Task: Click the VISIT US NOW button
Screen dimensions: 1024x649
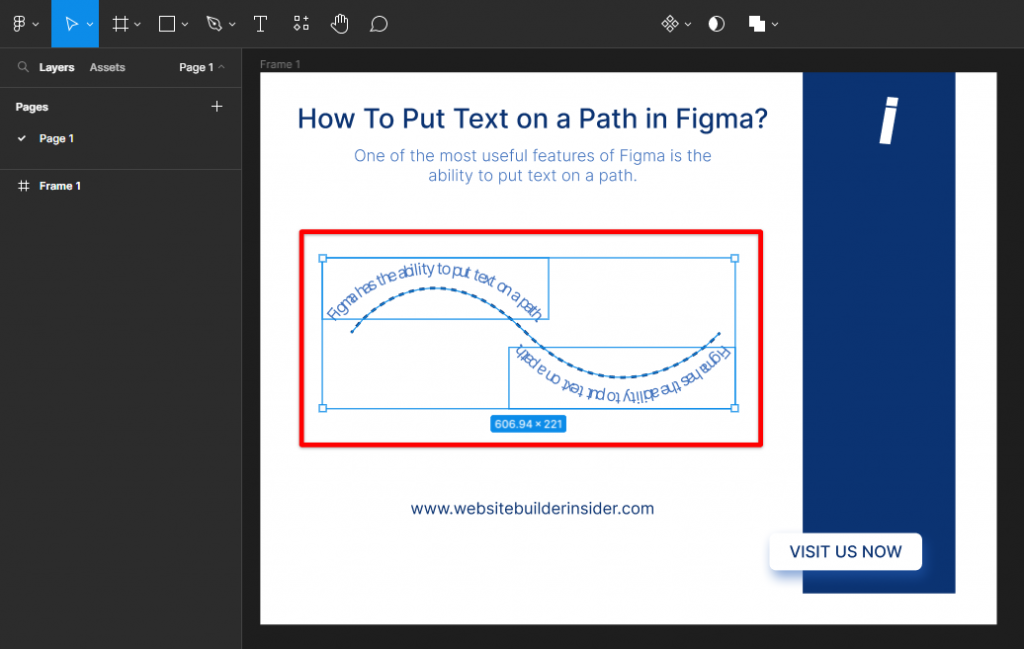Action: (845, 551)
